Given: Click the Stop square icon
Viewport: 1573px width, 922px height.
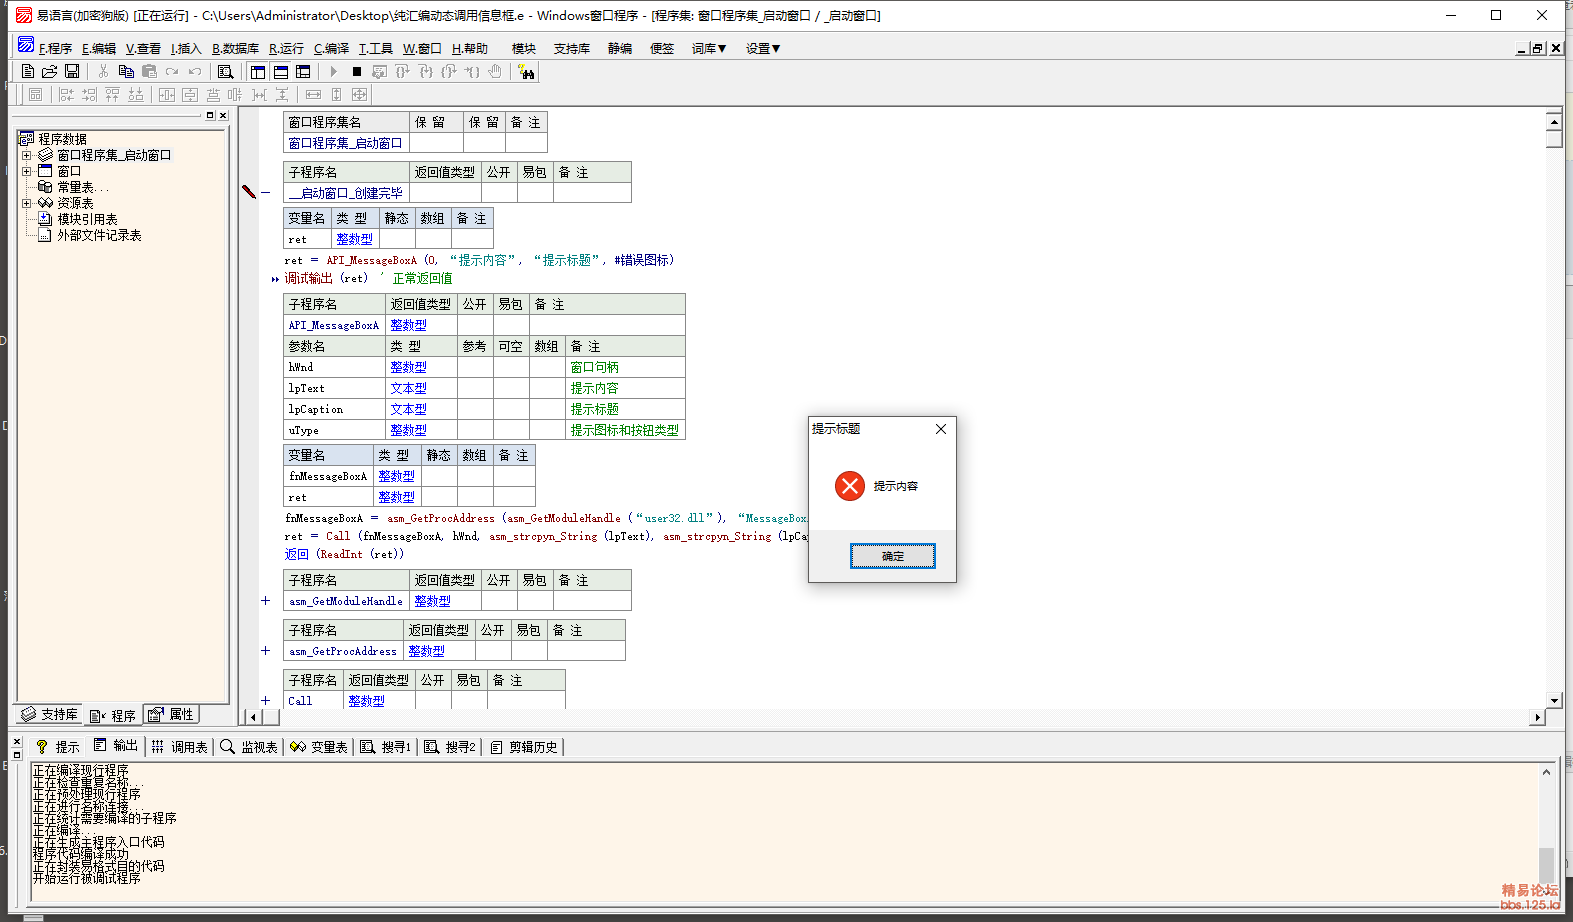Looking at the screenshot, I should (357, 72).
